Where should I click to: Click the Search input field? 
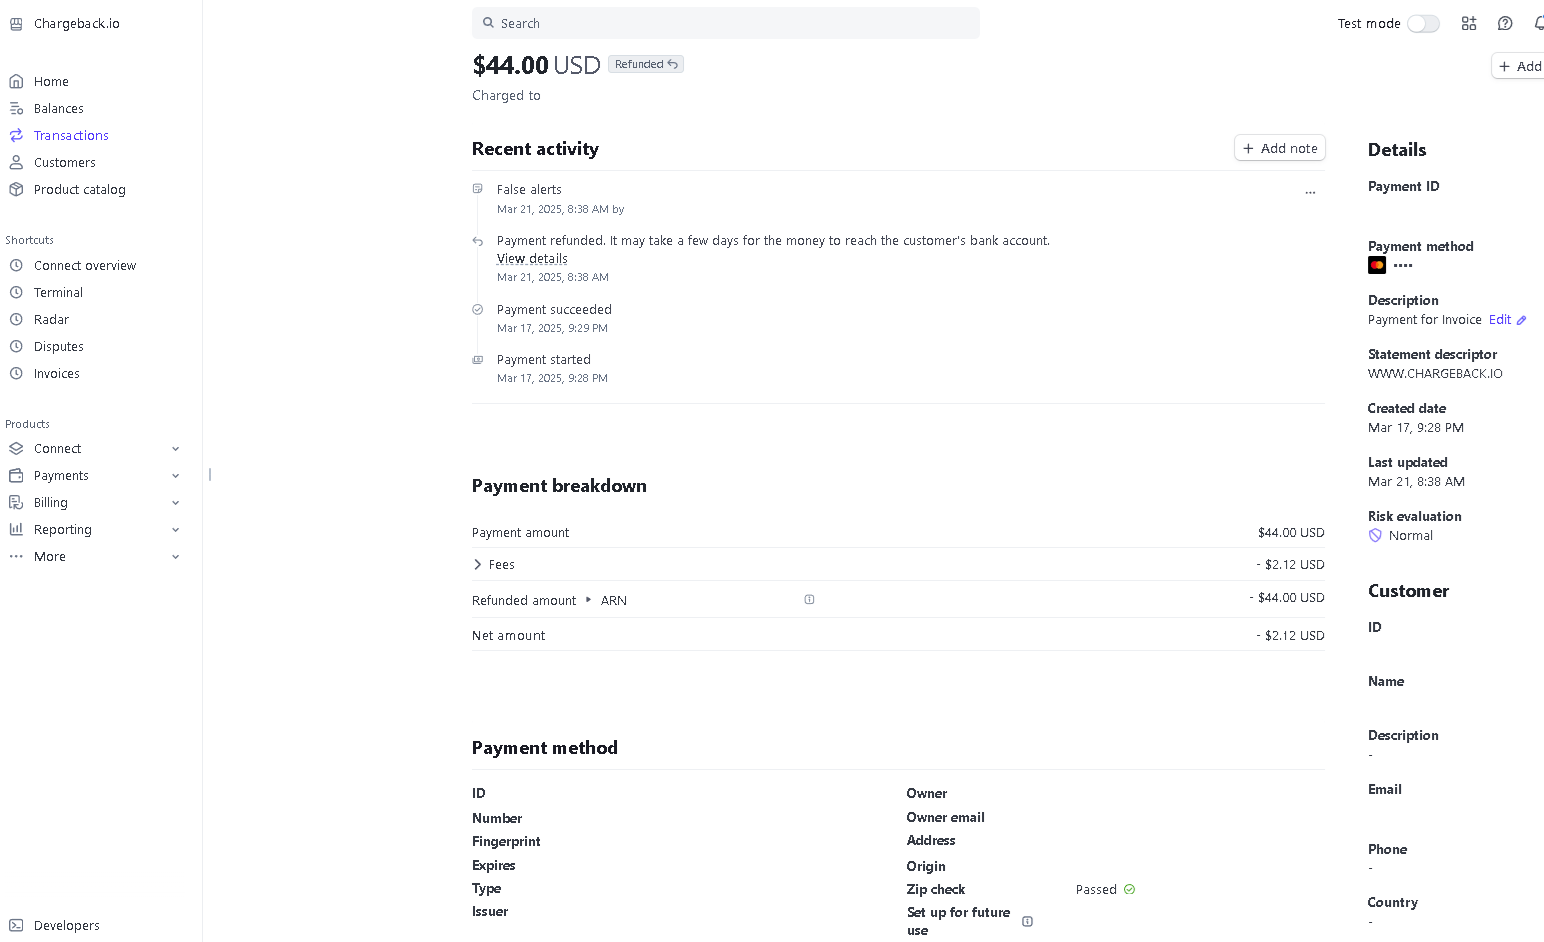(726, 23)
